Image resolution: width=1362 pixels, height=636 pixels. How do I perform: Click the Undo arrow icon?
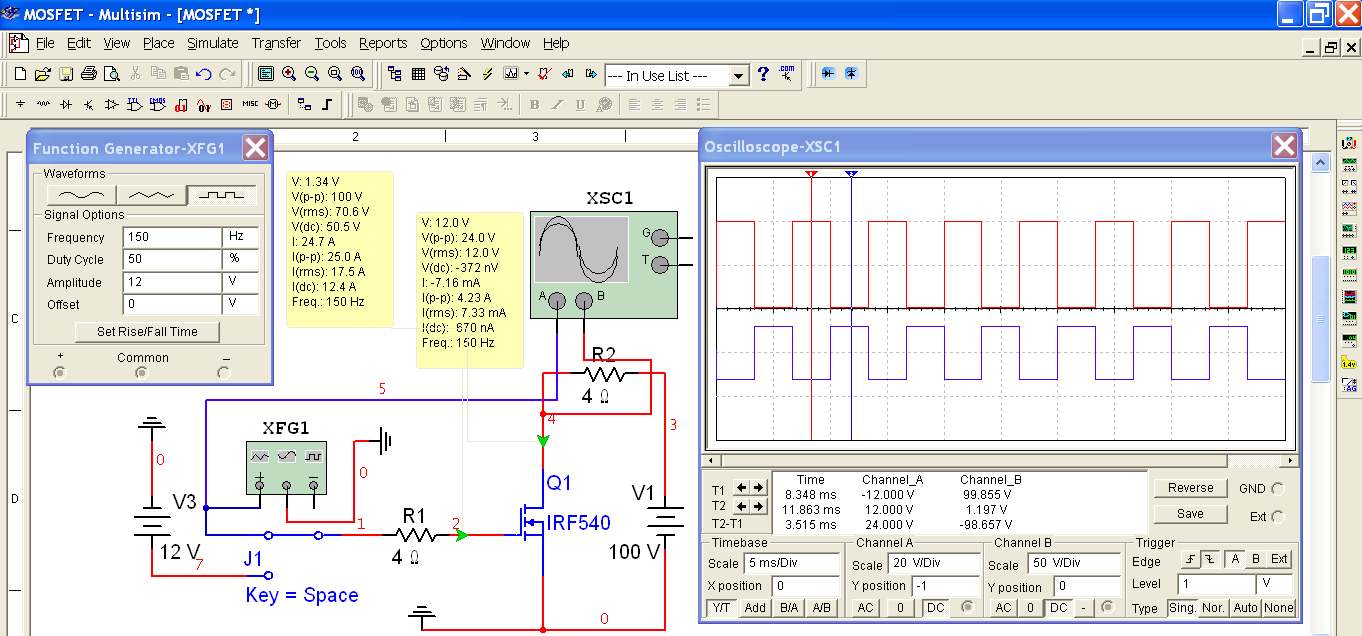204,74
